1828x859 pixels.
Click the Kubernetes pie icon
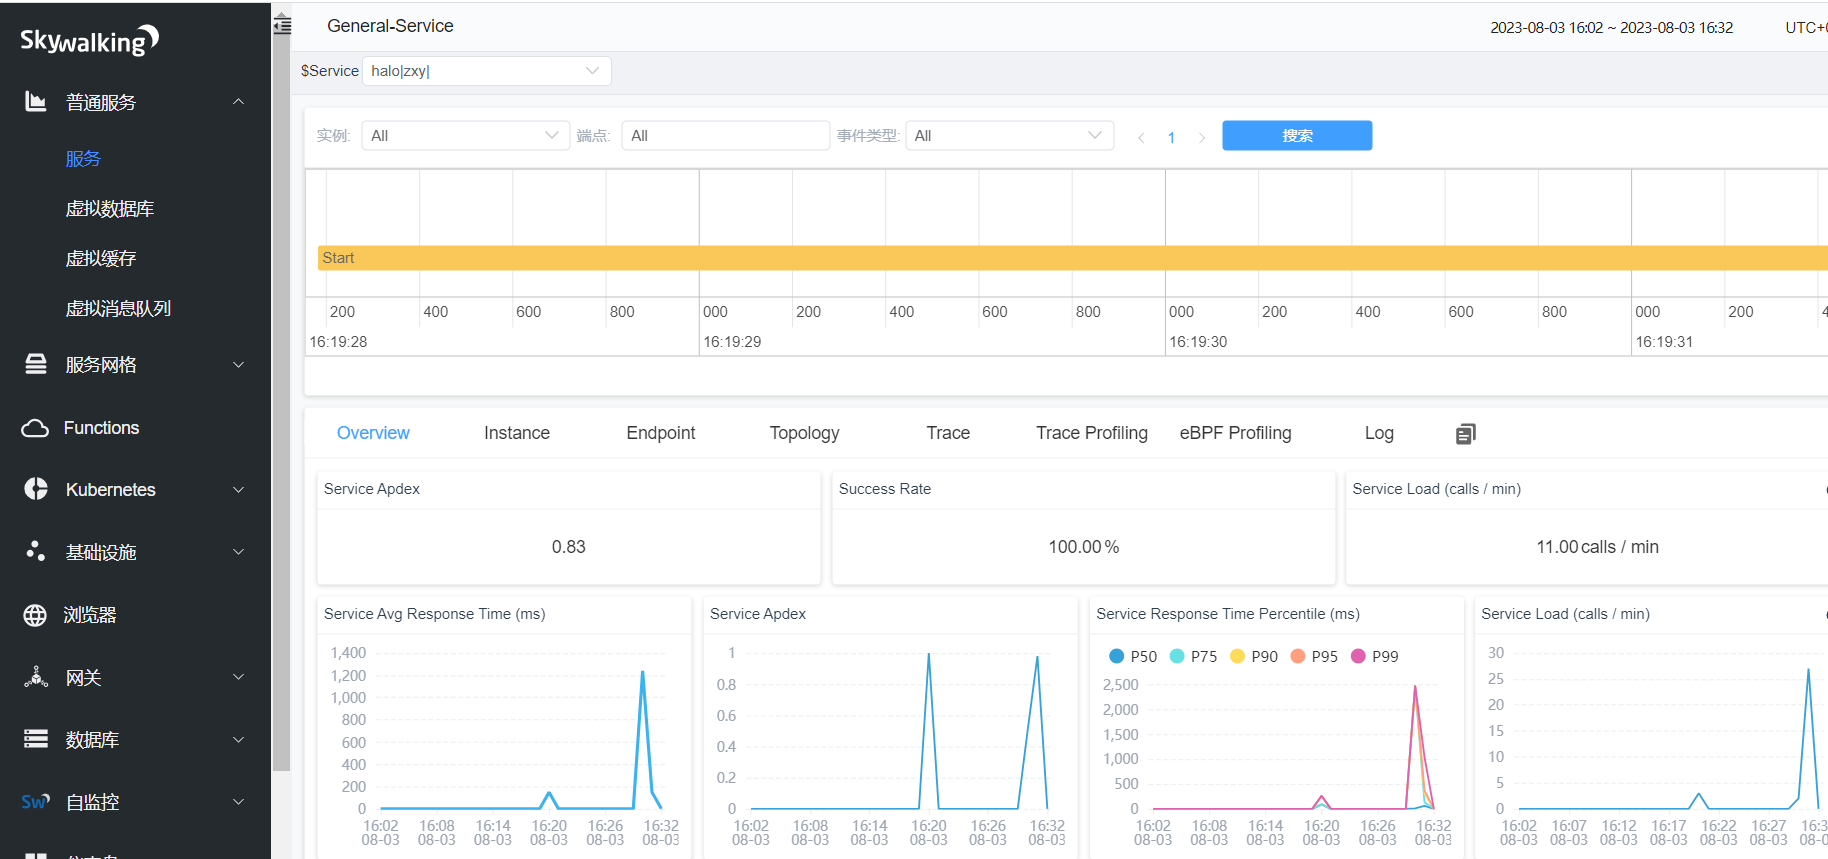point(36,489)
